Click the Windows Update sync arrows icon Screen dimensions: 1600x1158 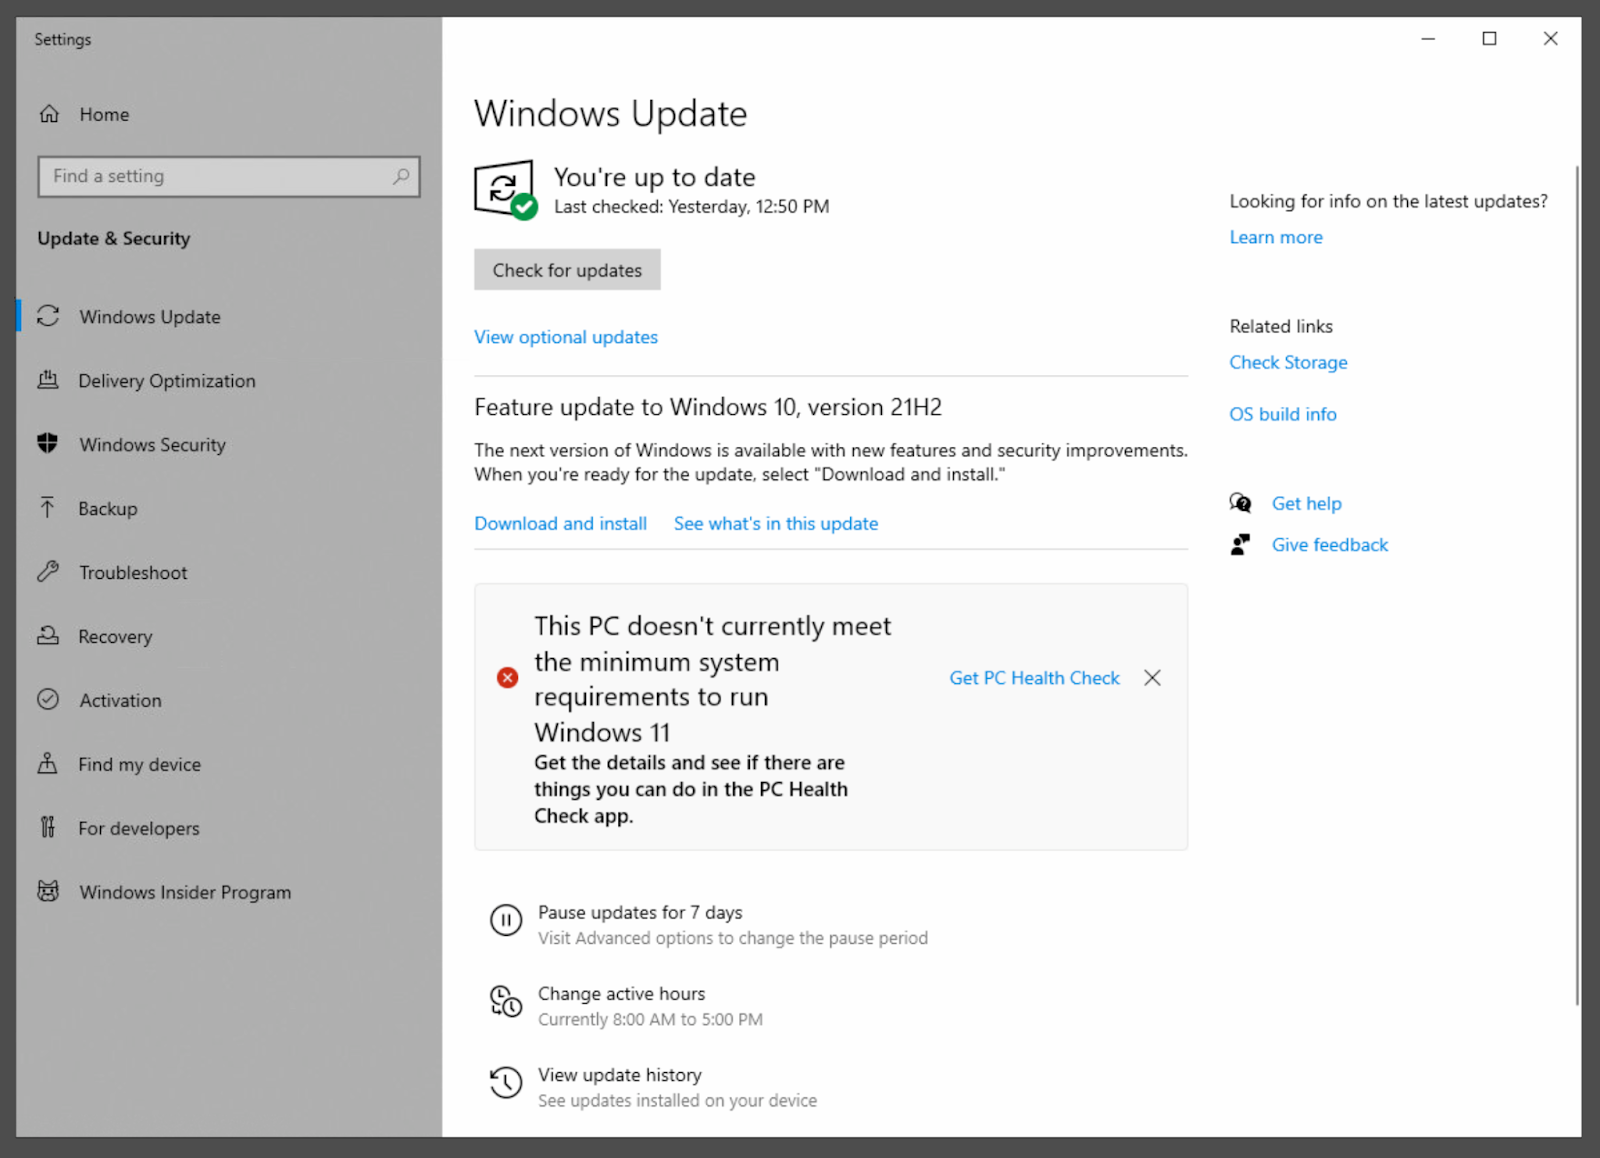[48, 316]
